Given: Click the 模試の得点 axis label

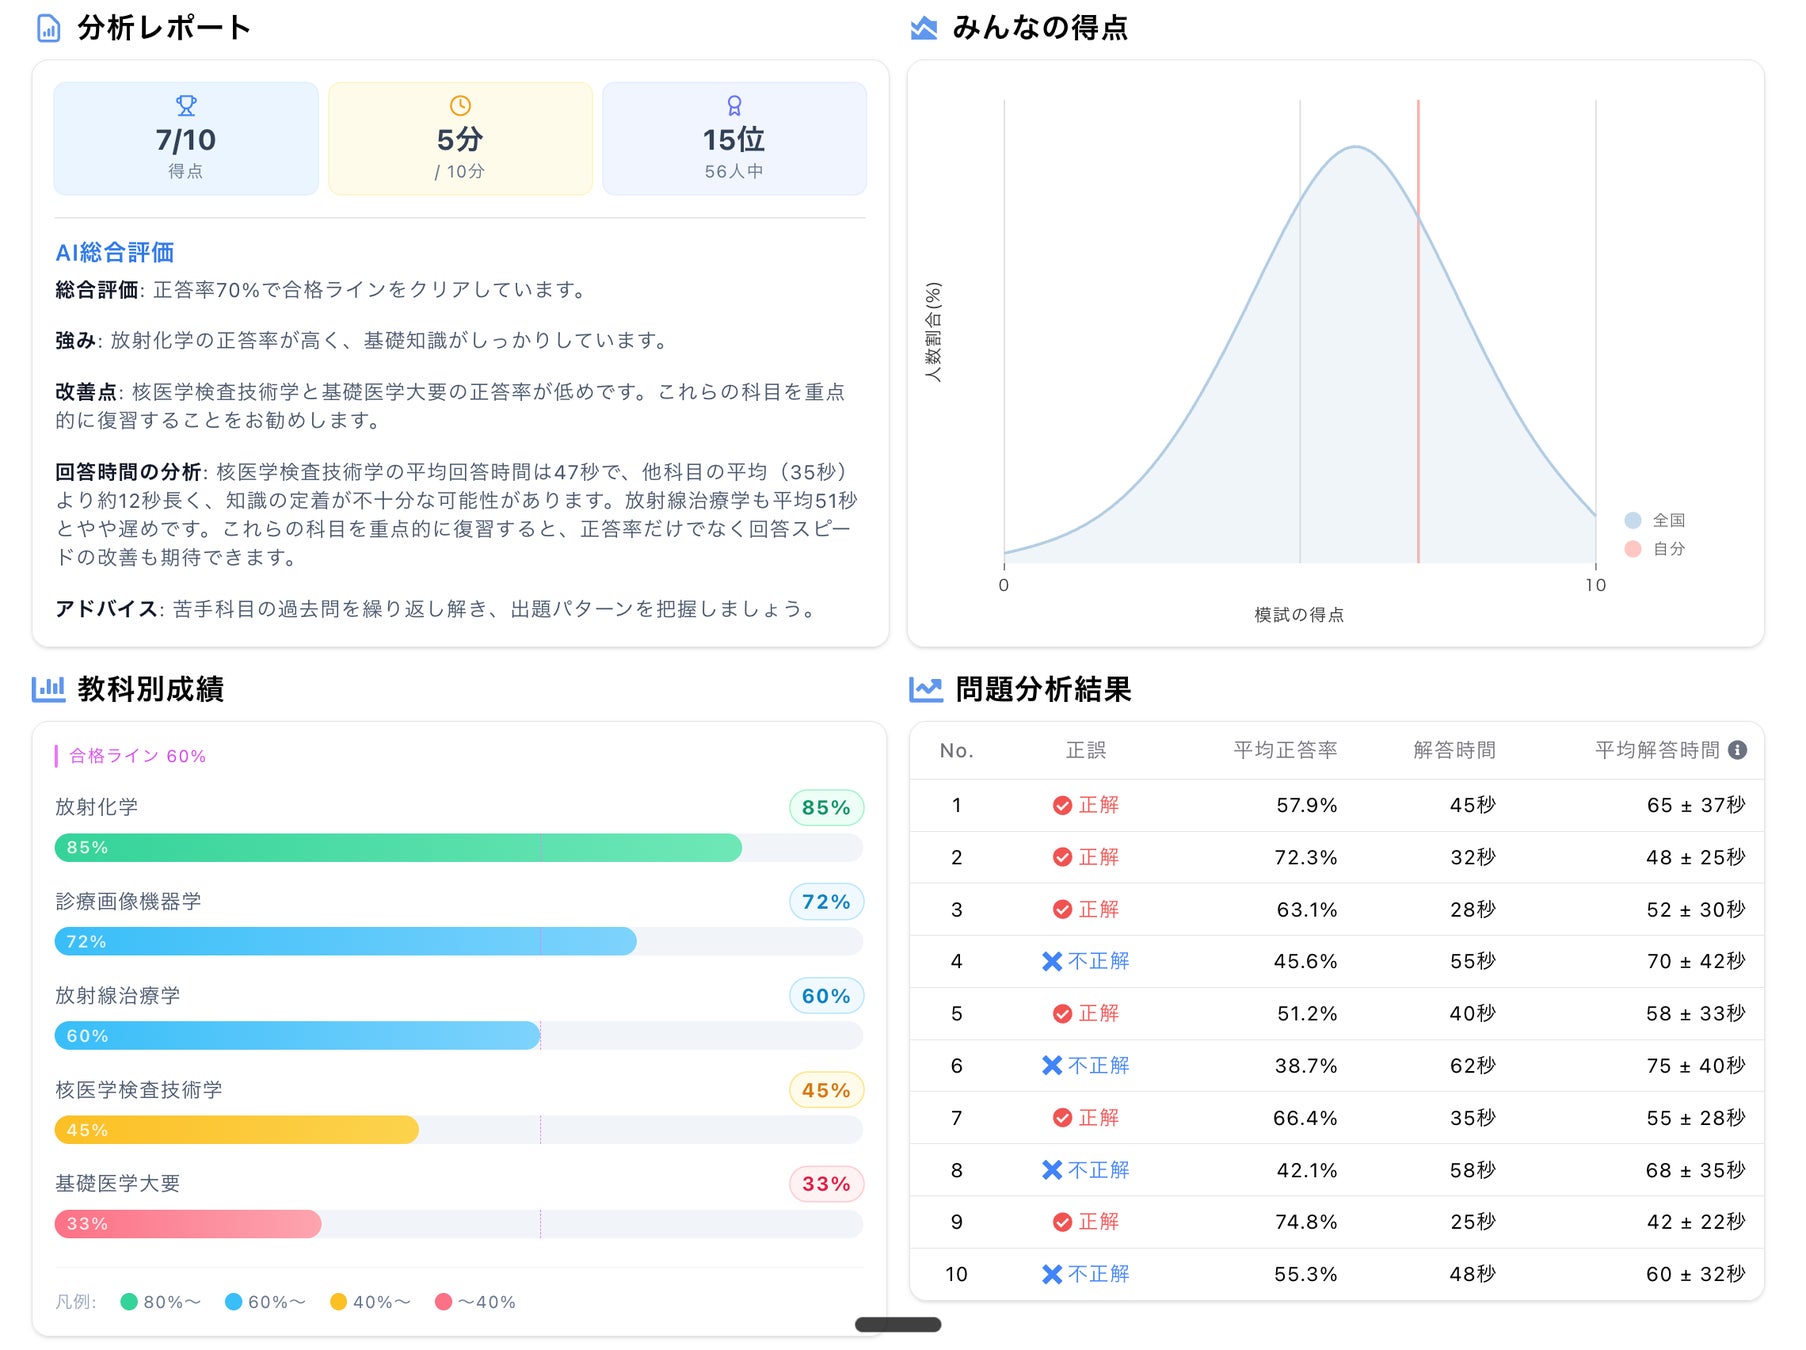Looking at the screenshot, I should click(1299, 615).
